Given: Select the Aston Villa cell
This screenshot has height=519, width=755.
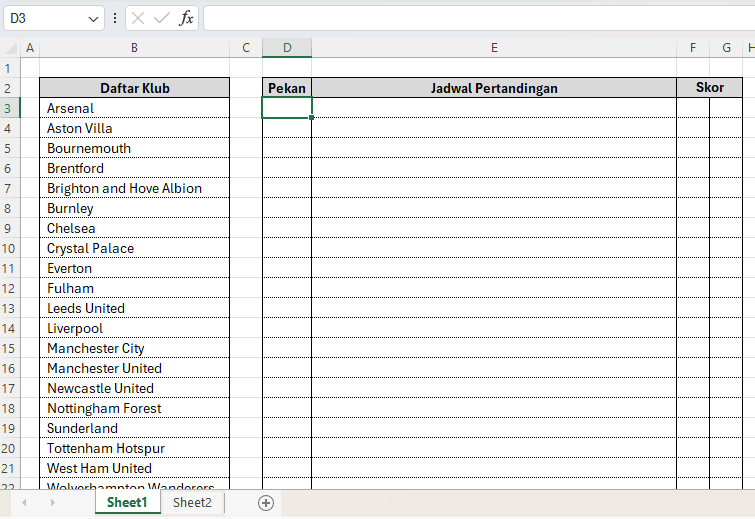Looking at the screenshot, I should pos(134,128).
